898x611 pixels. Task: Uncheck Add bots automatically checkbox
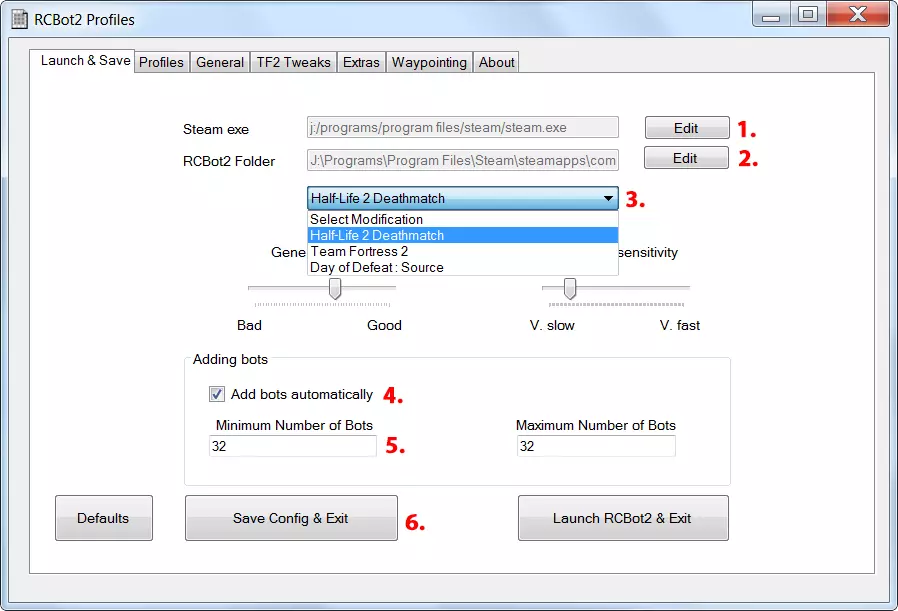(x=216, y=394)
